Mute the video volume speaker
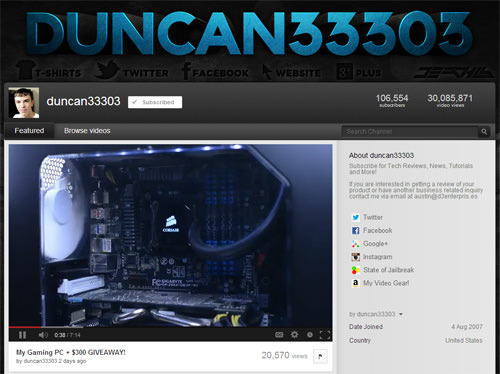500x374 pixels. pos(43,335)
